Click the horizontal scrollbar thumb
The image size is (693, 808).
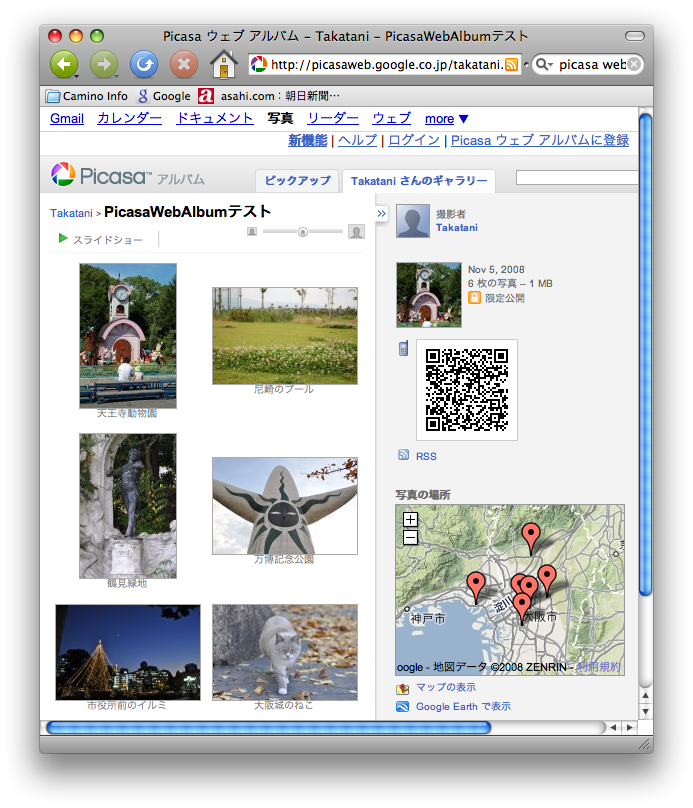pyautogui.click(x=268, y=727)
